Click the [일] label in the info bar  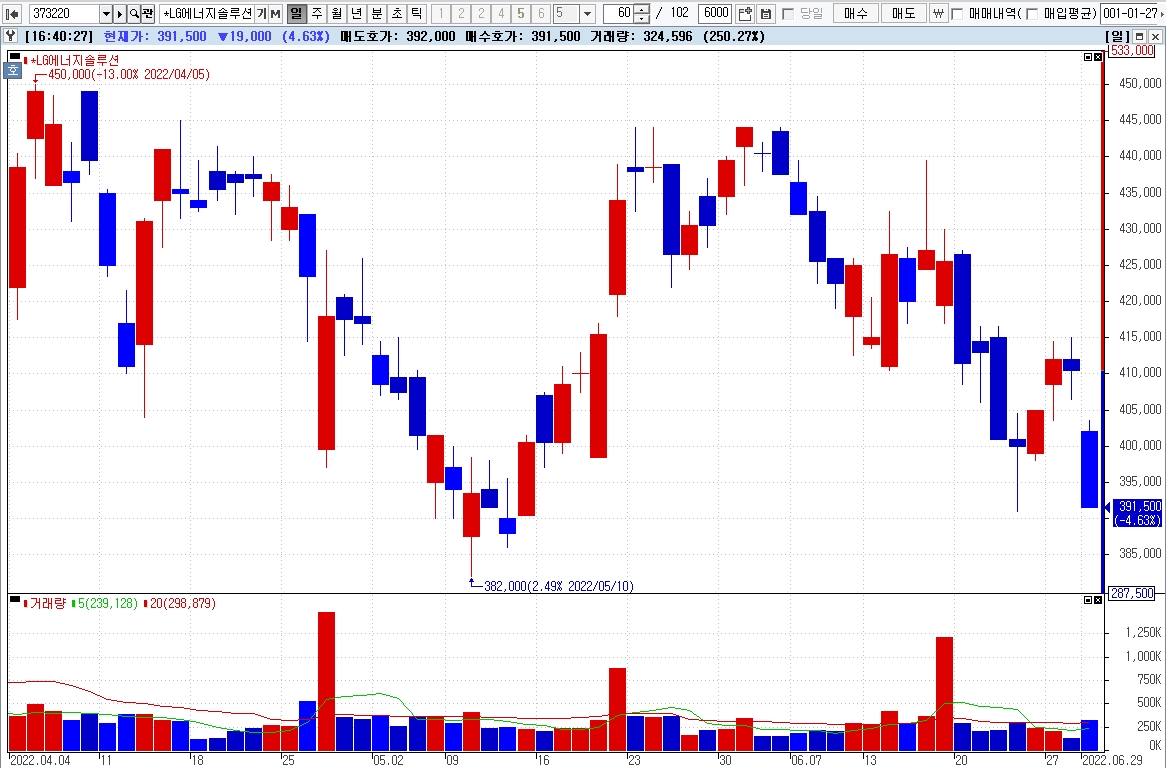(1118, 36)
